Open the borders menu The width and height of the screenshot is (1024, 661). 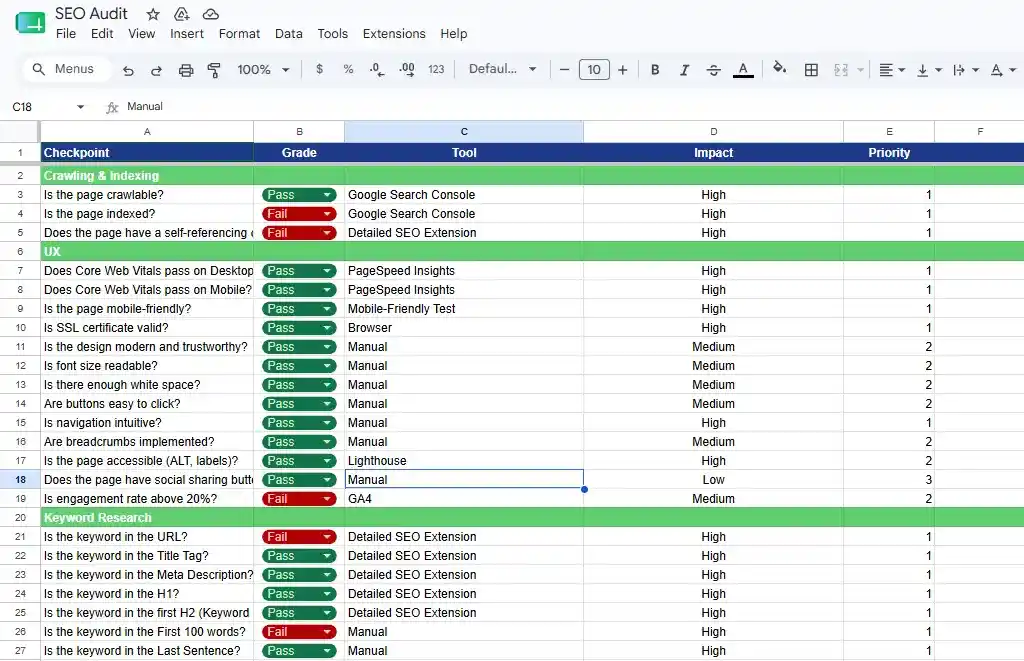[811, 69]
